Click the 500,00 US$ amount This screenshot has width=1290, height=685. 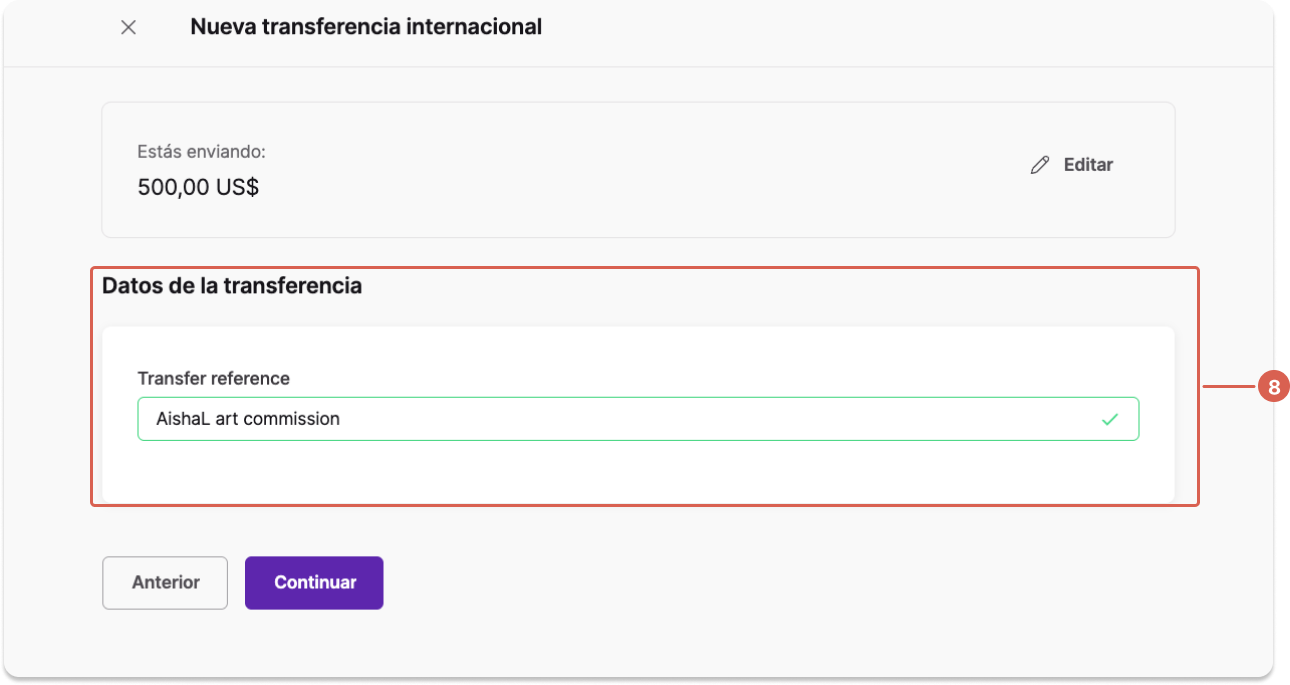click(198, 187)
